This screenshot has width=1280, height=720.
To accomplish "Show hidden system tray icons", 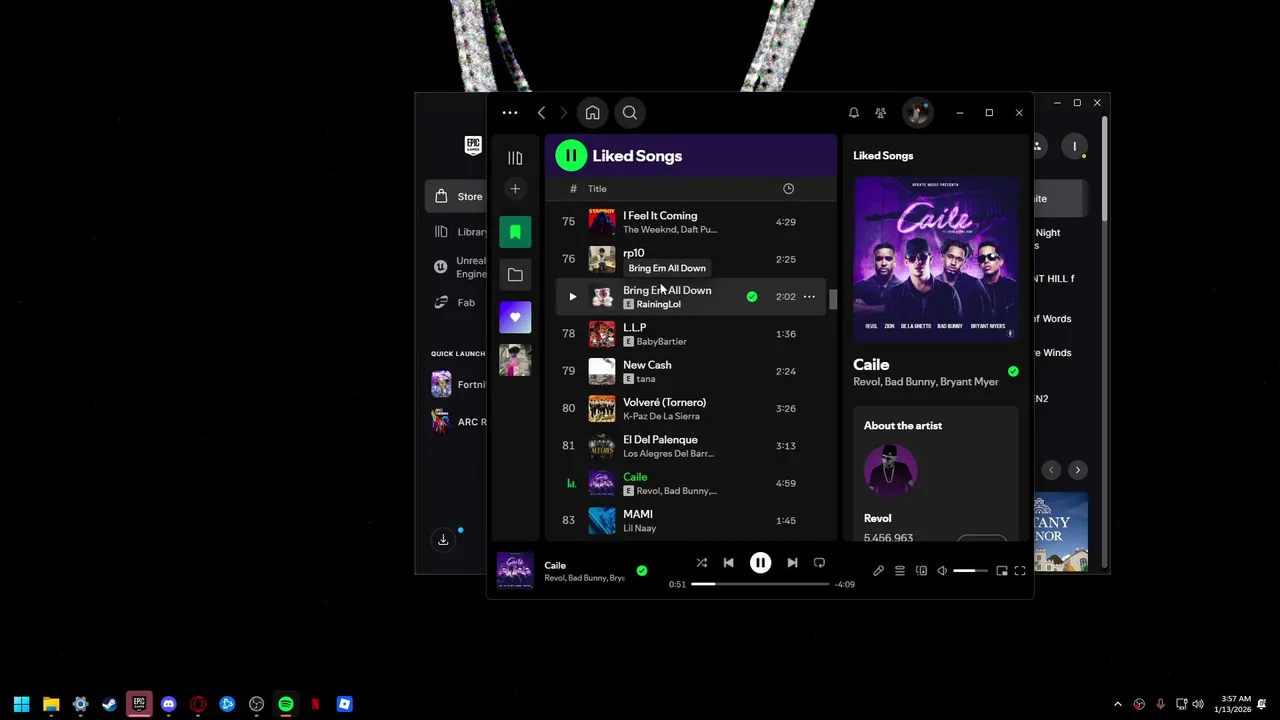I will [1118, 704].
